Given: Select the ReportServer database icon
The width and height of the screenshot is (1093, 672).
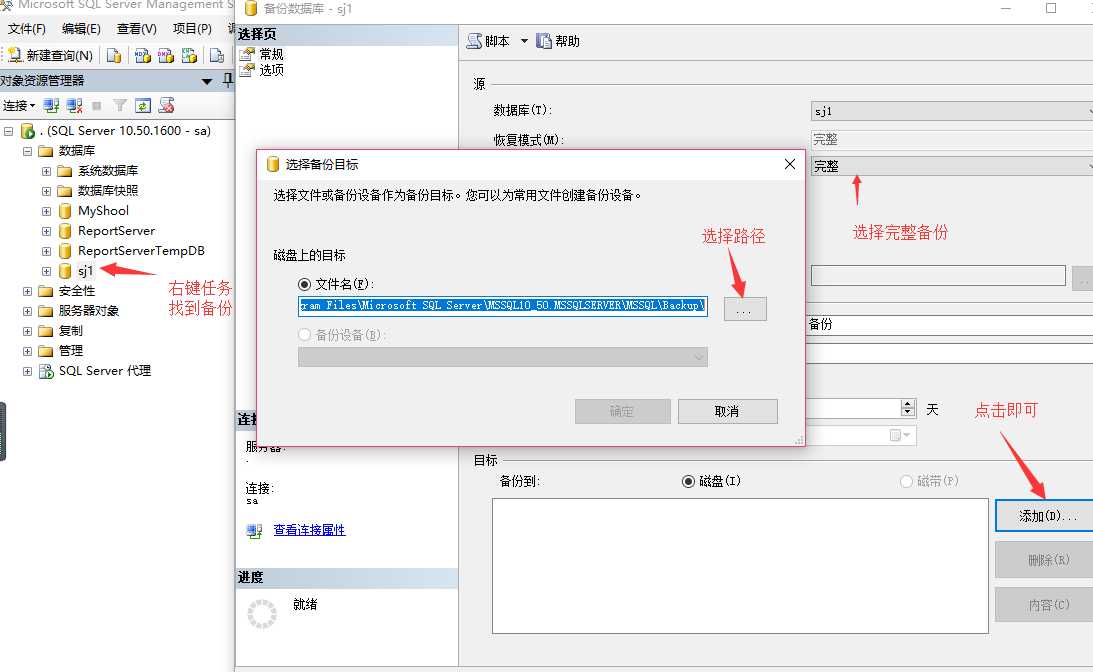Looking at the screenshot, I should (x=65, y=231).
